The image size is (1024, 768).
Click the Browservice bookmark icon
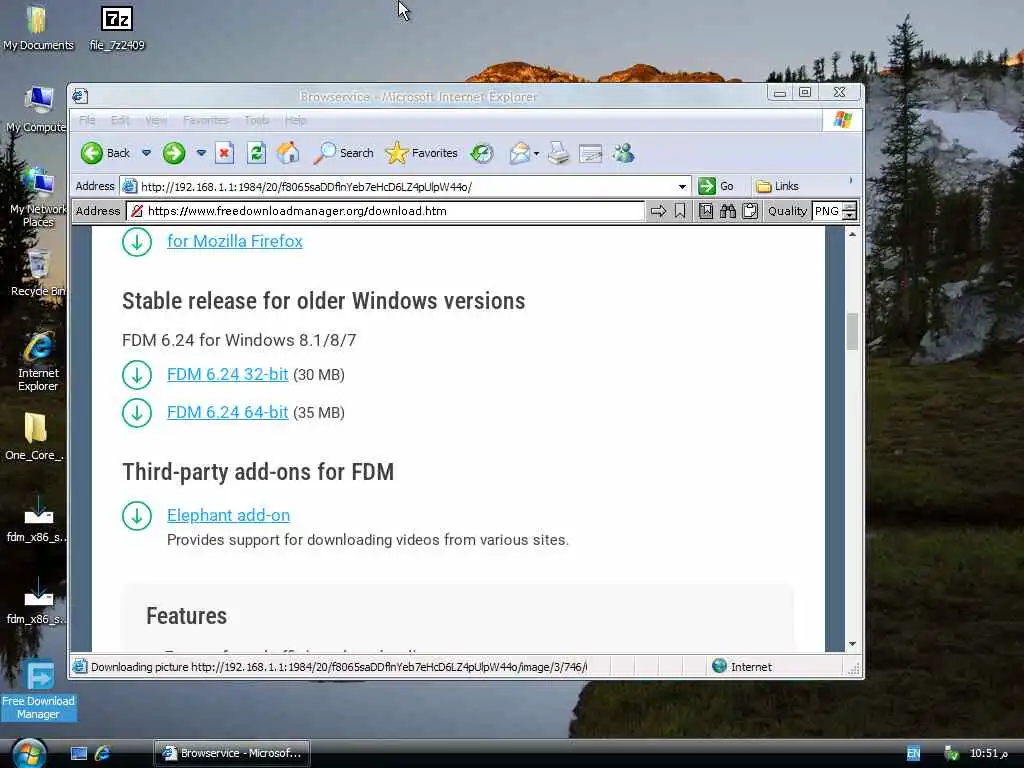click(680, 211)
